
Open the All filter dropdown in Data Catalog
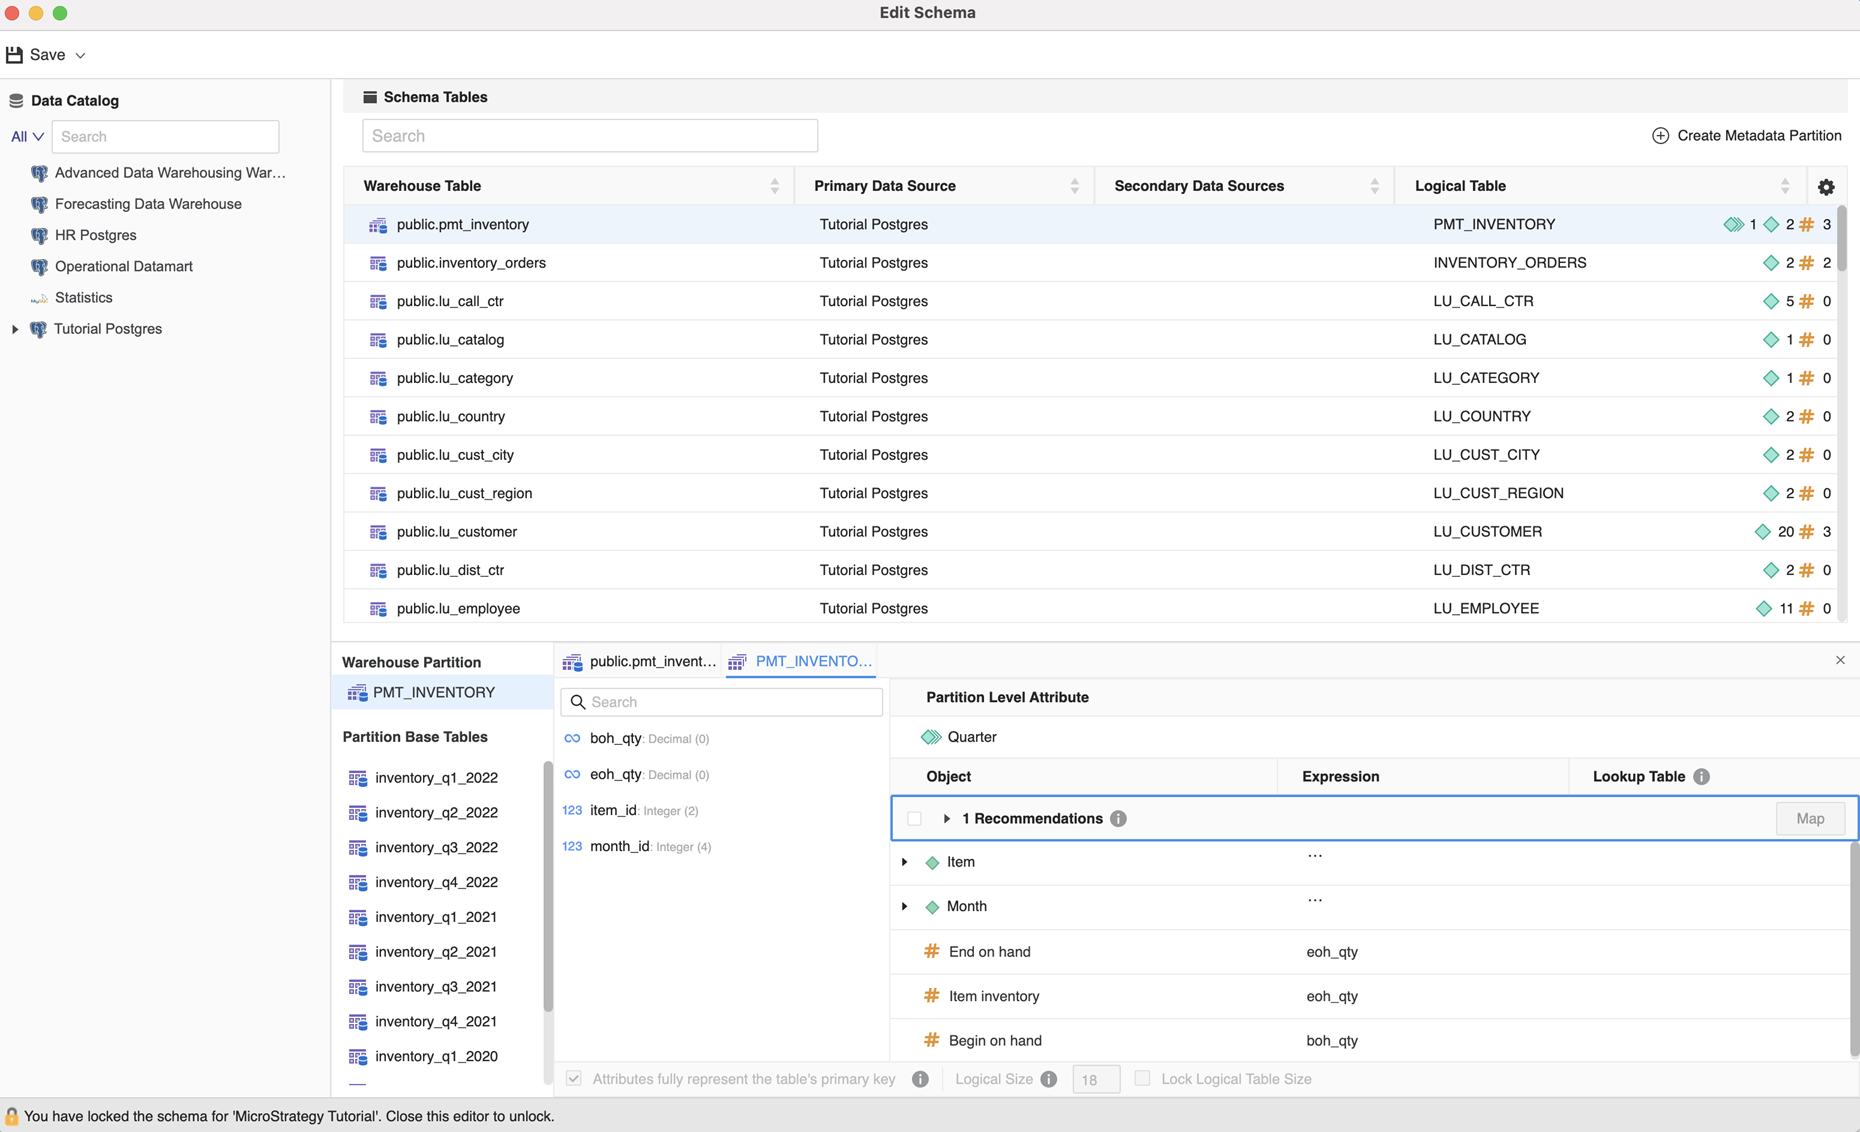click(x=27, y=137)
